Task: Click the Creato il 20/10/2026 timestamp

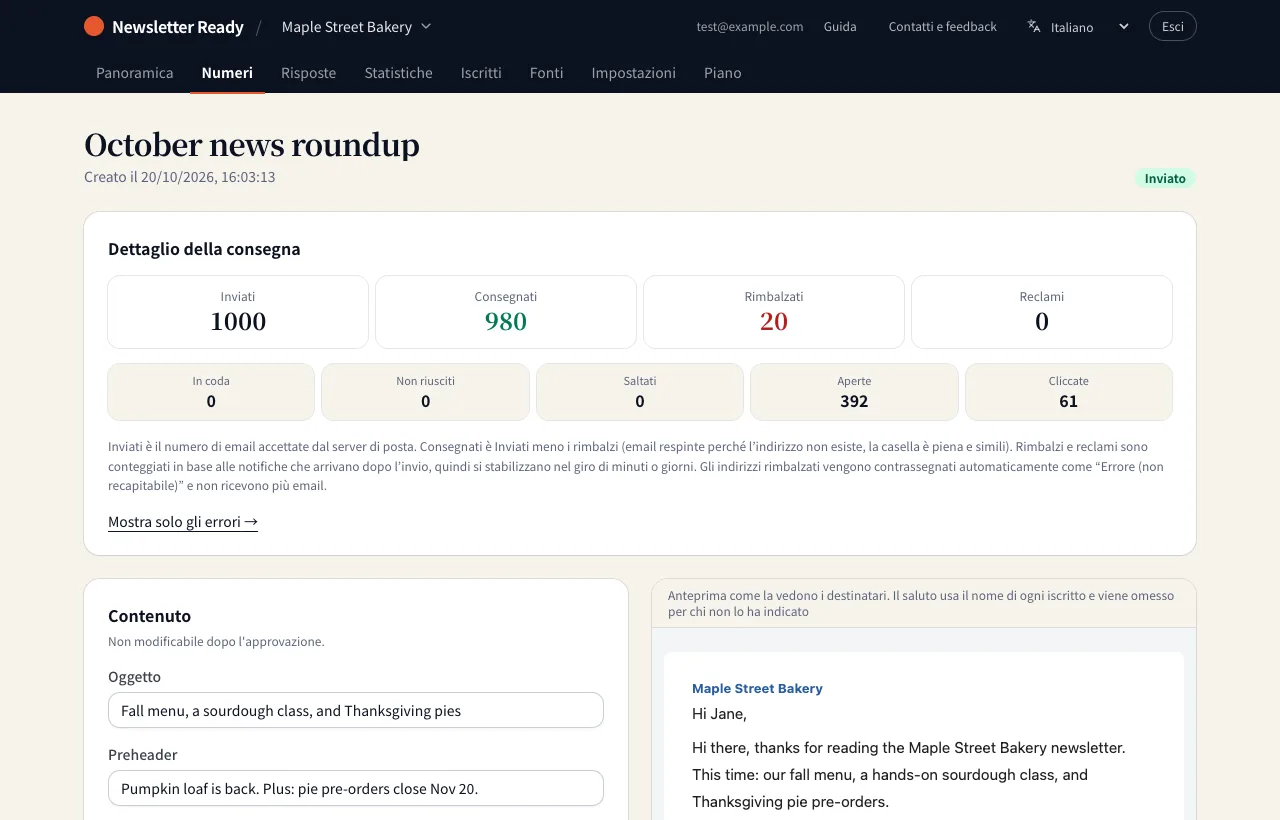Action: 180,177
